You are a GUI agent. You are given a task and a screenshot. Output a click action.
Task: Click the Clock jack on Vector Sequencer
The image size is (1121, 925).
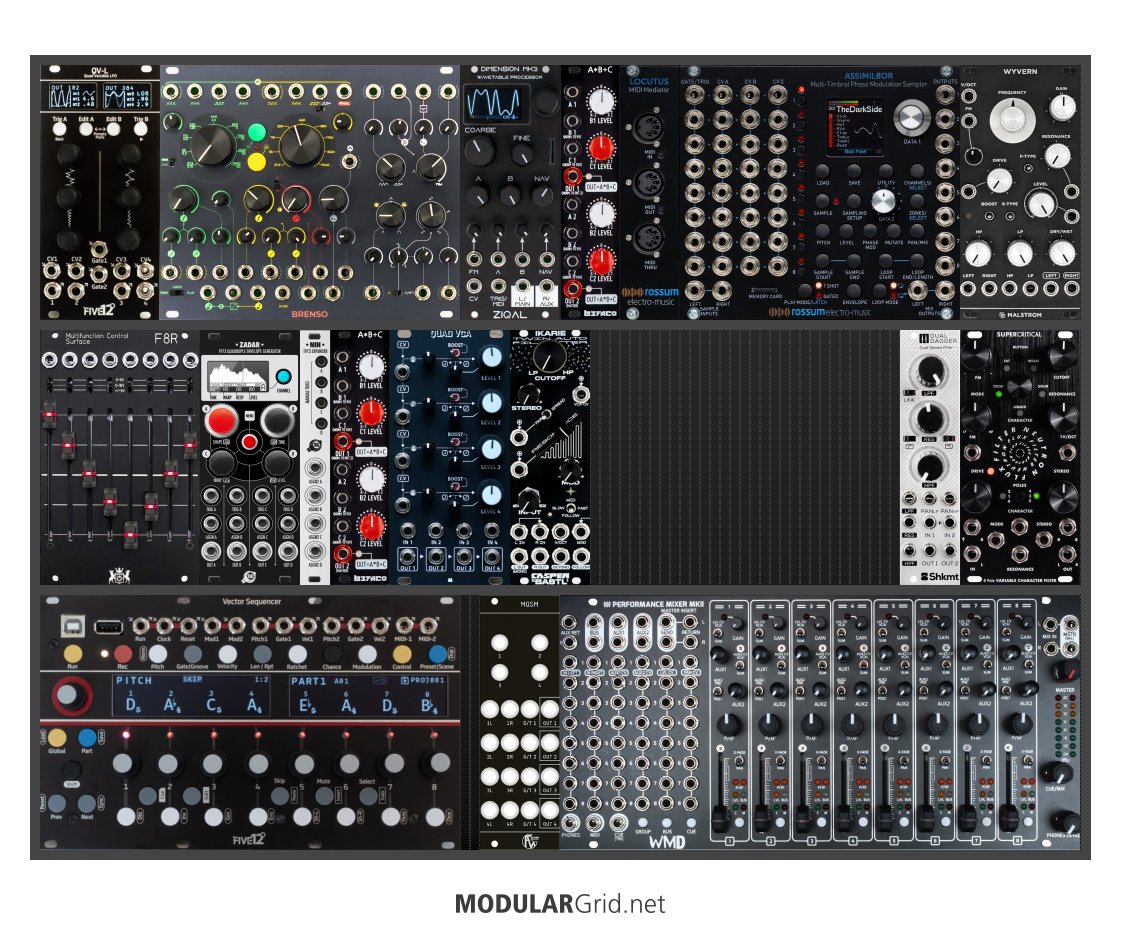[x=164, y=625]
